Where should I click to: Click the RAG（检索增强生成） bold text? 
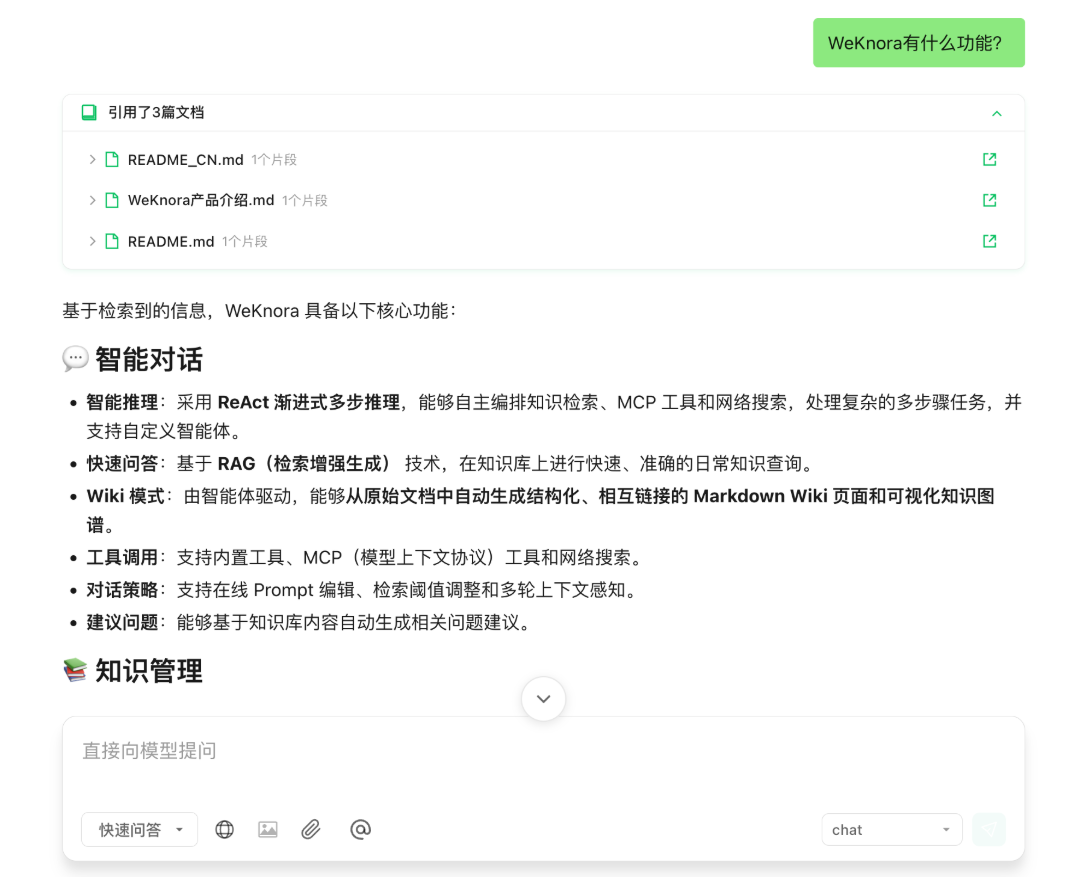[x=307, y=464]
